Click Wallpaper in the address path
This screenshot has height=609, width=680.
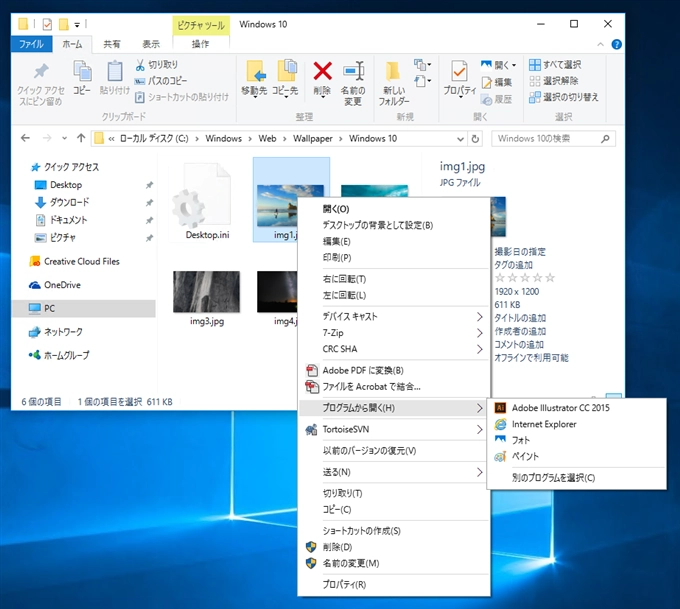coord(313,138)
